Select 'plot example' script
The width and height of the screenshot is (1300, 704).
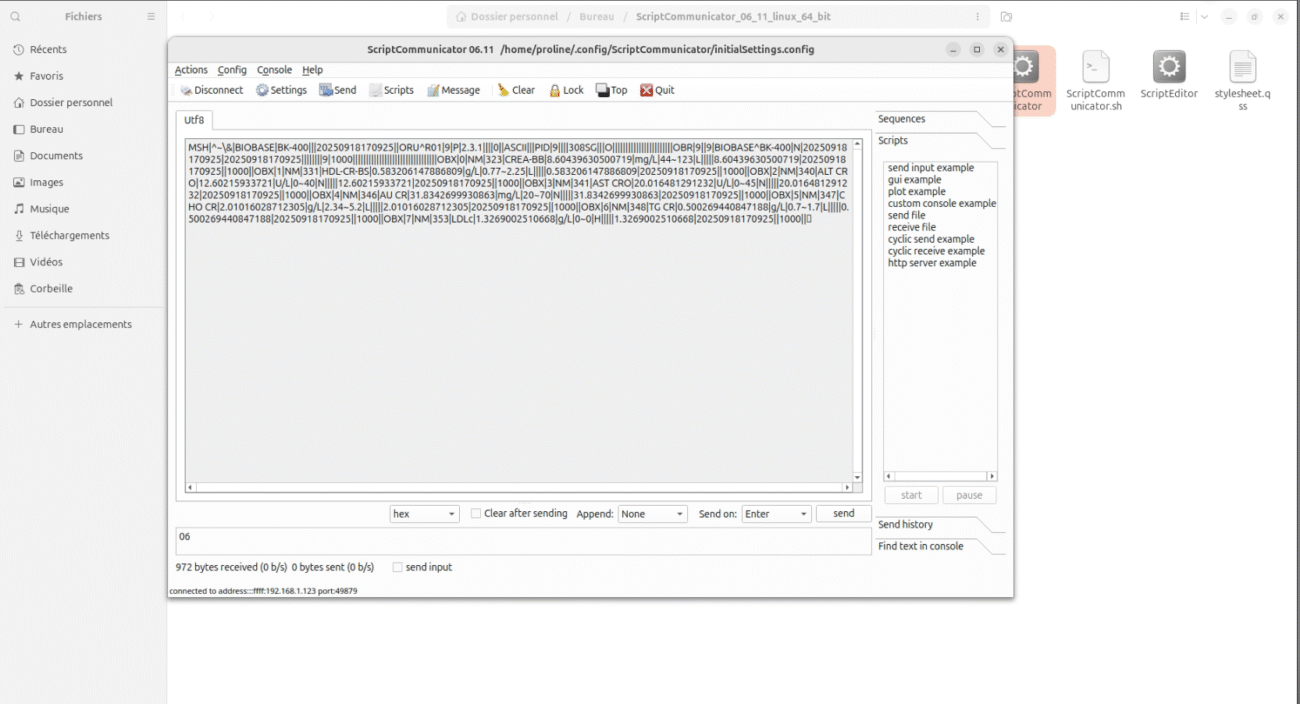(x=916, y=192)
